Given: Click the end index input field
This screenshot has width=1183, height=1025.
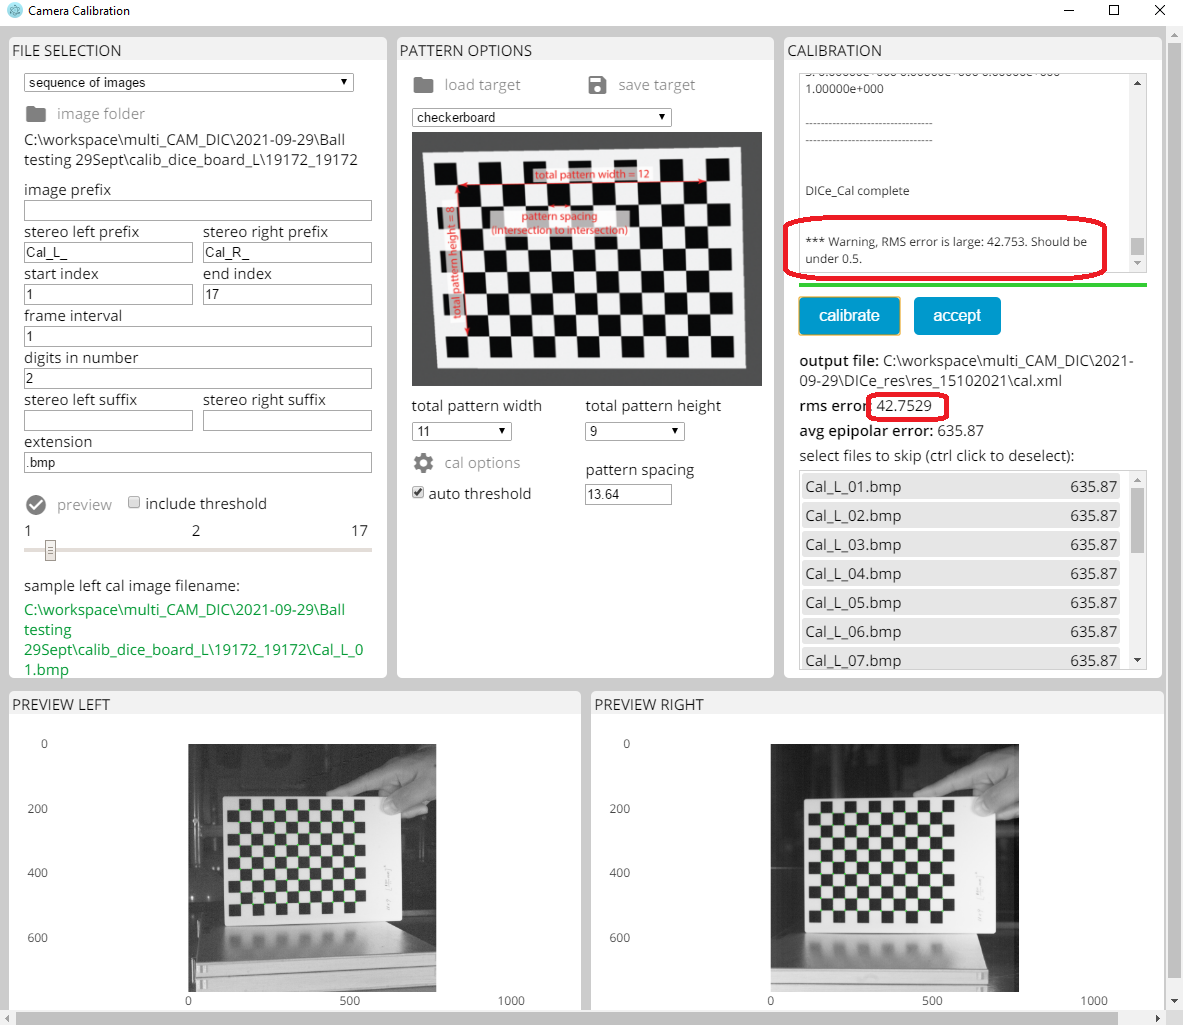Looking at the screenshot, I should (x=287, y=294).
